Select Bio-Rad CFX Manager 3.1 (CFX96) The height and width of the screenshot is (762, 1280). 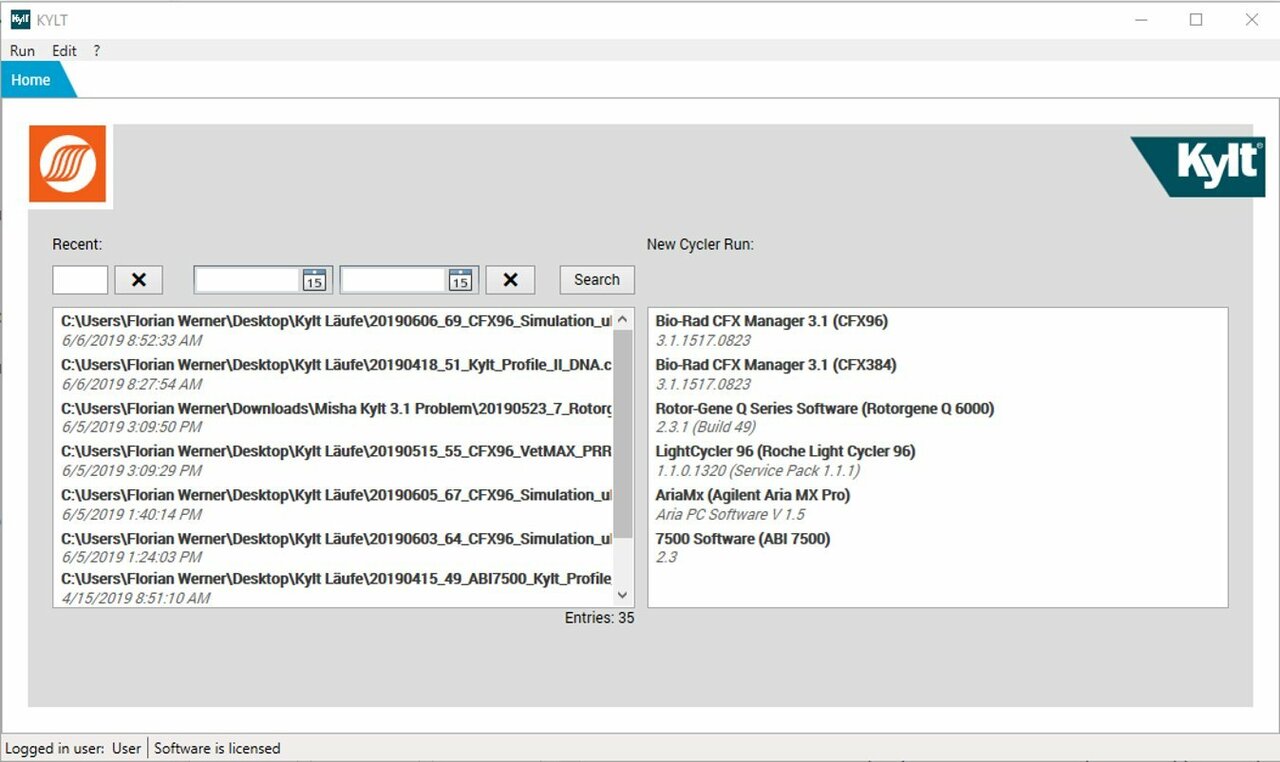pyautogui.click(x=771, y=321)
